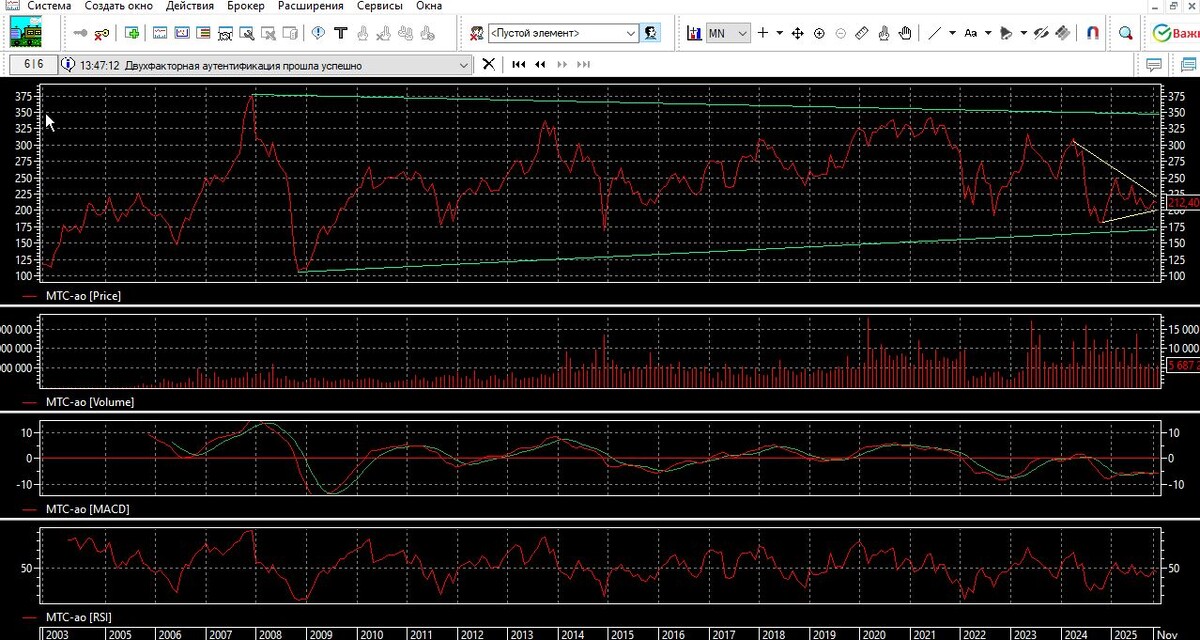
Task: Toggle the hide drawings eye icon
Action: click(1040, 33)
